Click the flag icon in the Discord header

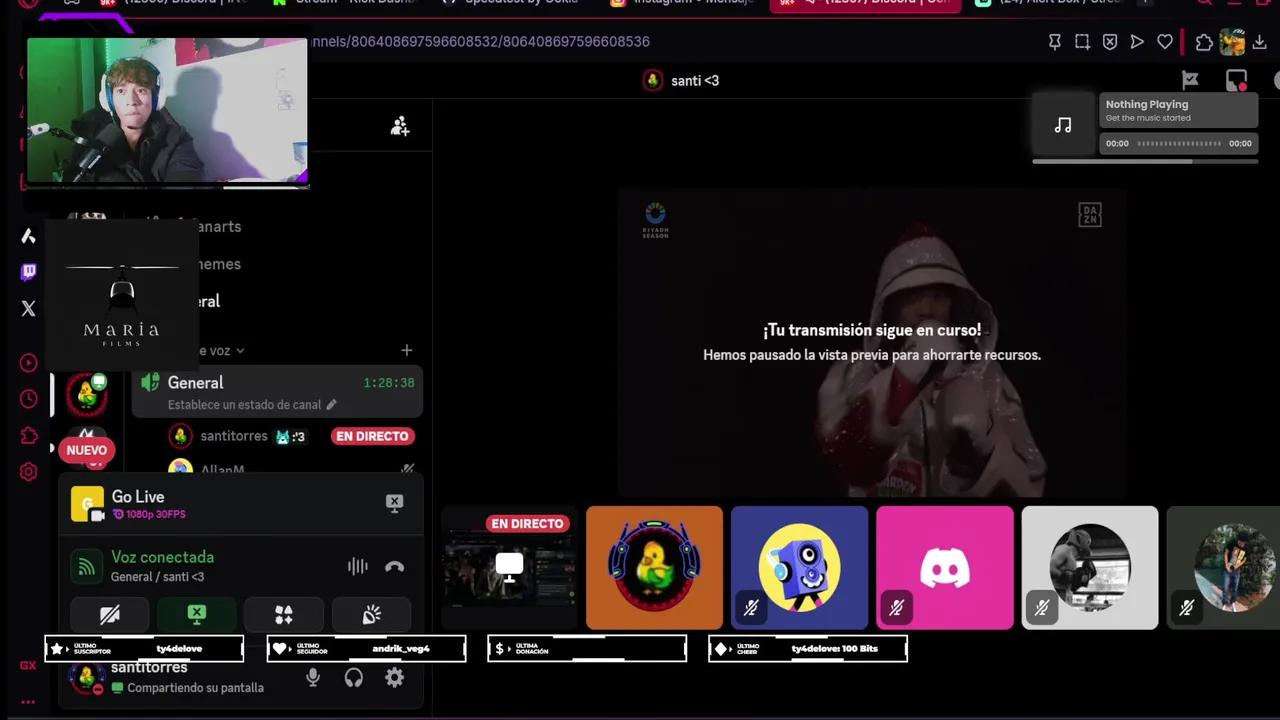click(1190, 80)
